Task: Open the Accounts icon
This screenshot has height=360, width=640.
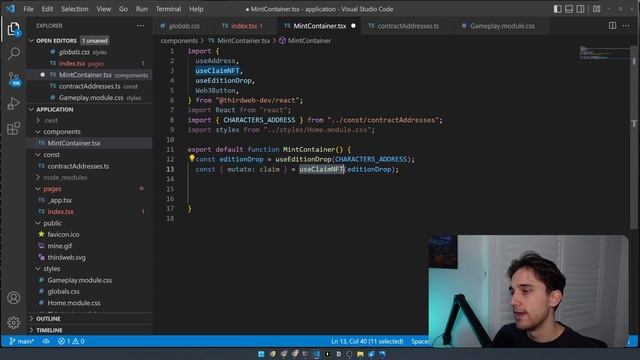Action: (x=13, y=298)
